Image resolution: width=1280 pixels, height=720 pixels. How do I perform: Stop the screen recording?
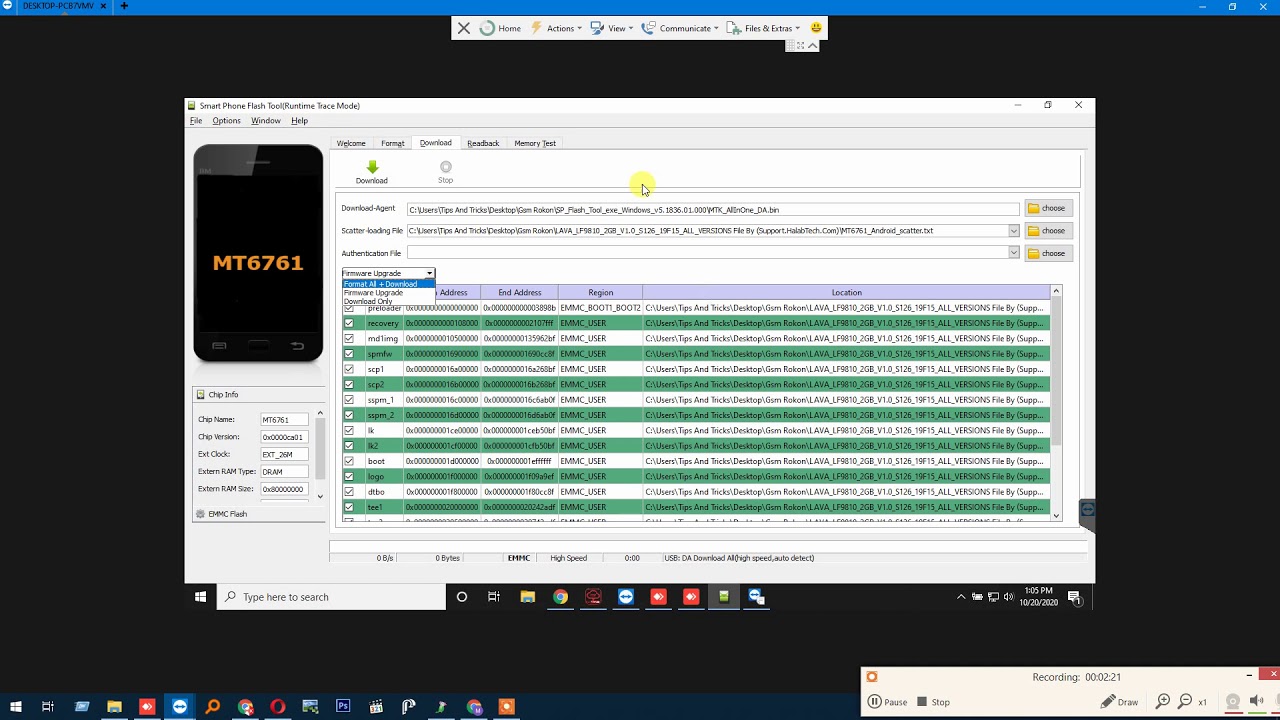click(934, 702)
